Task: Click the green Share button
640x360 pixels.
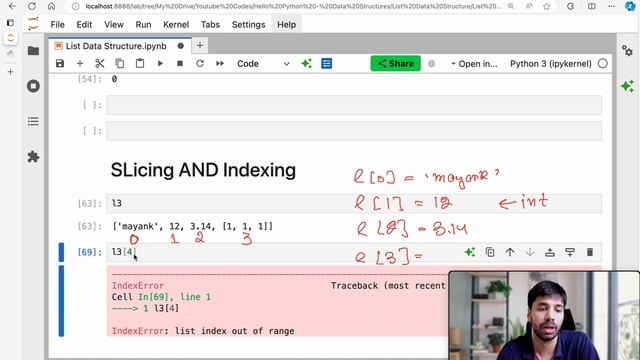Action: 396,64
